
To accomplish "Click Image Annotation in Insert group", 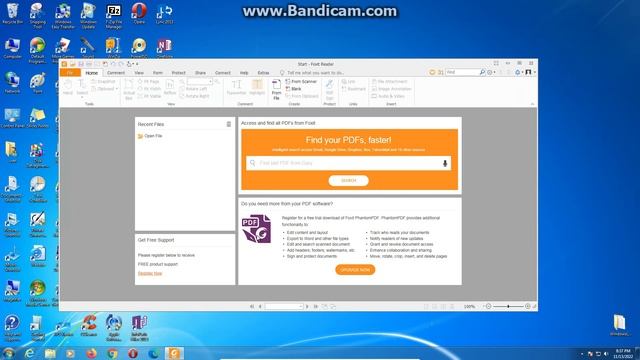I will [x=391, y=89].
